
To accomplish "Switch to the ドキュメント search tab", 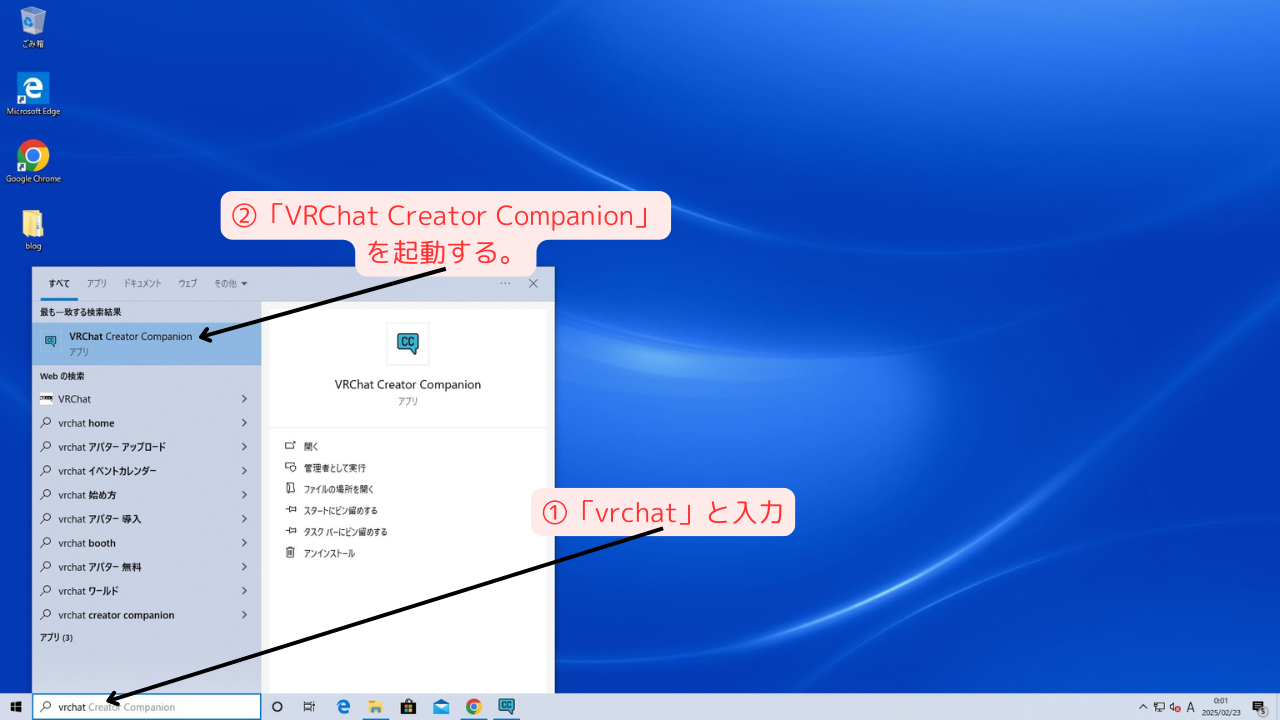I will pyautogui.click(x=142, y=283).
